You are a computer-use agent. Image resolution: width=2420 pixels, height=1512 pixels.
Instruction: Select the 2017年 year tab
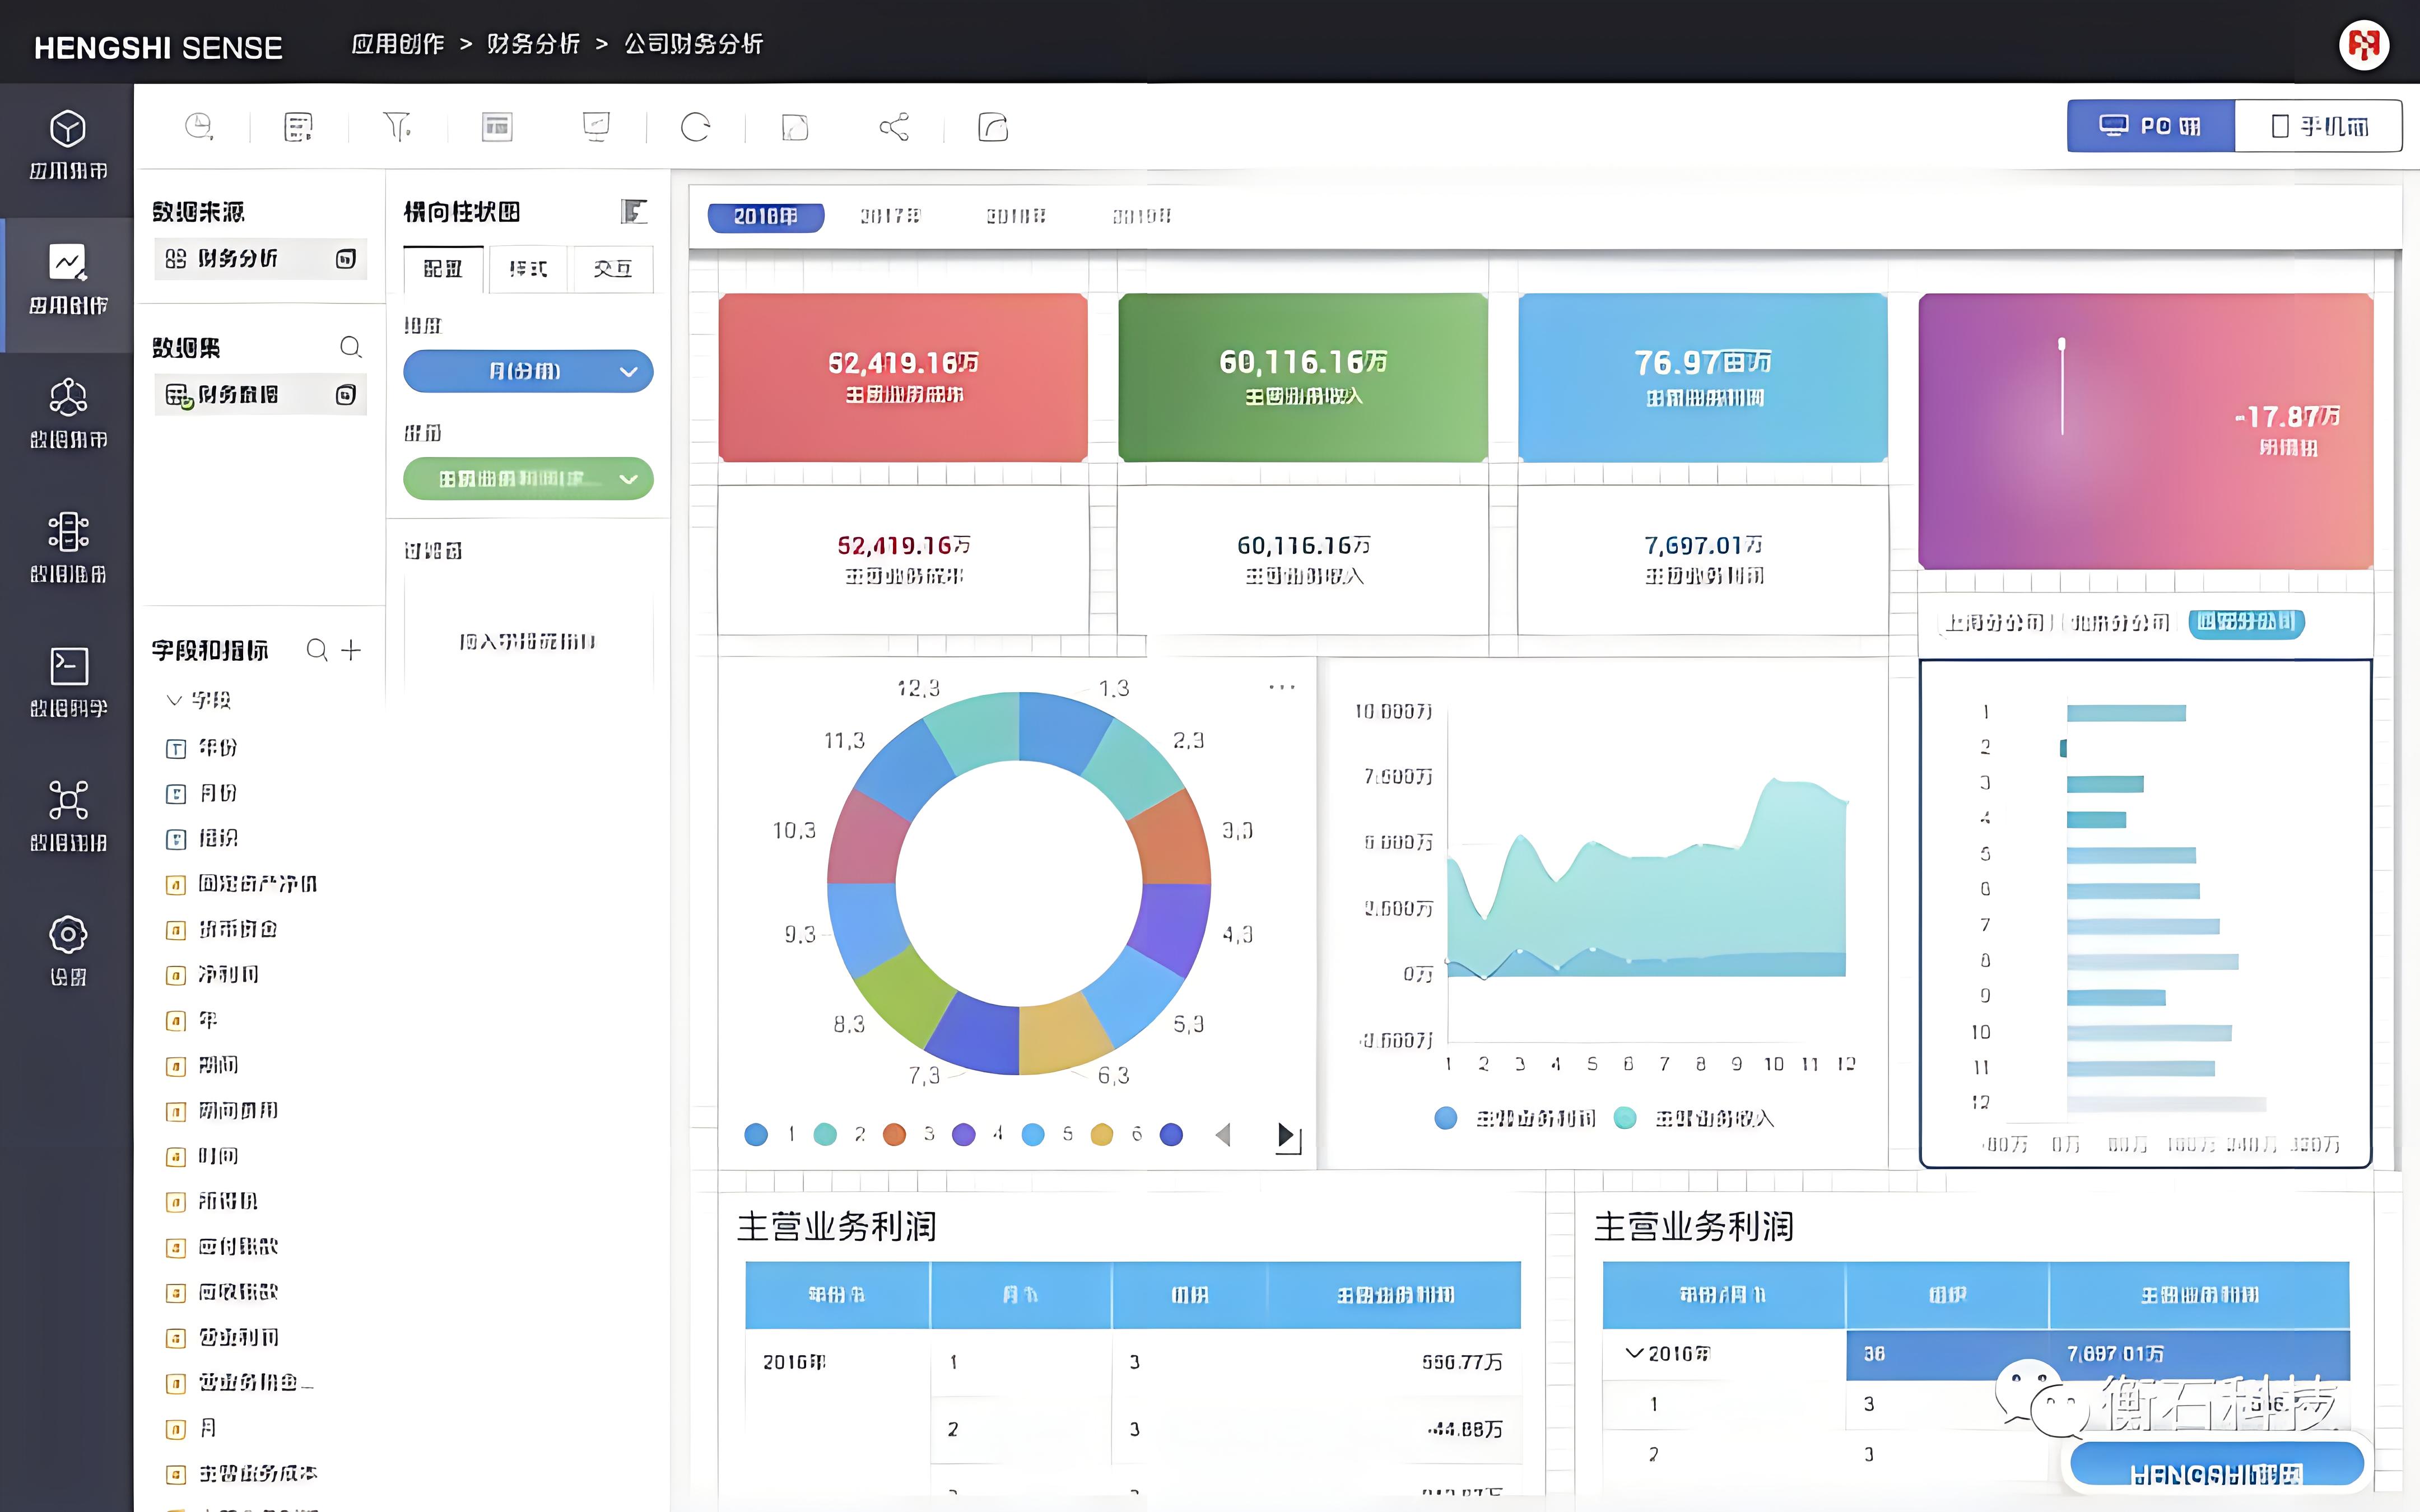click(889, 216)
